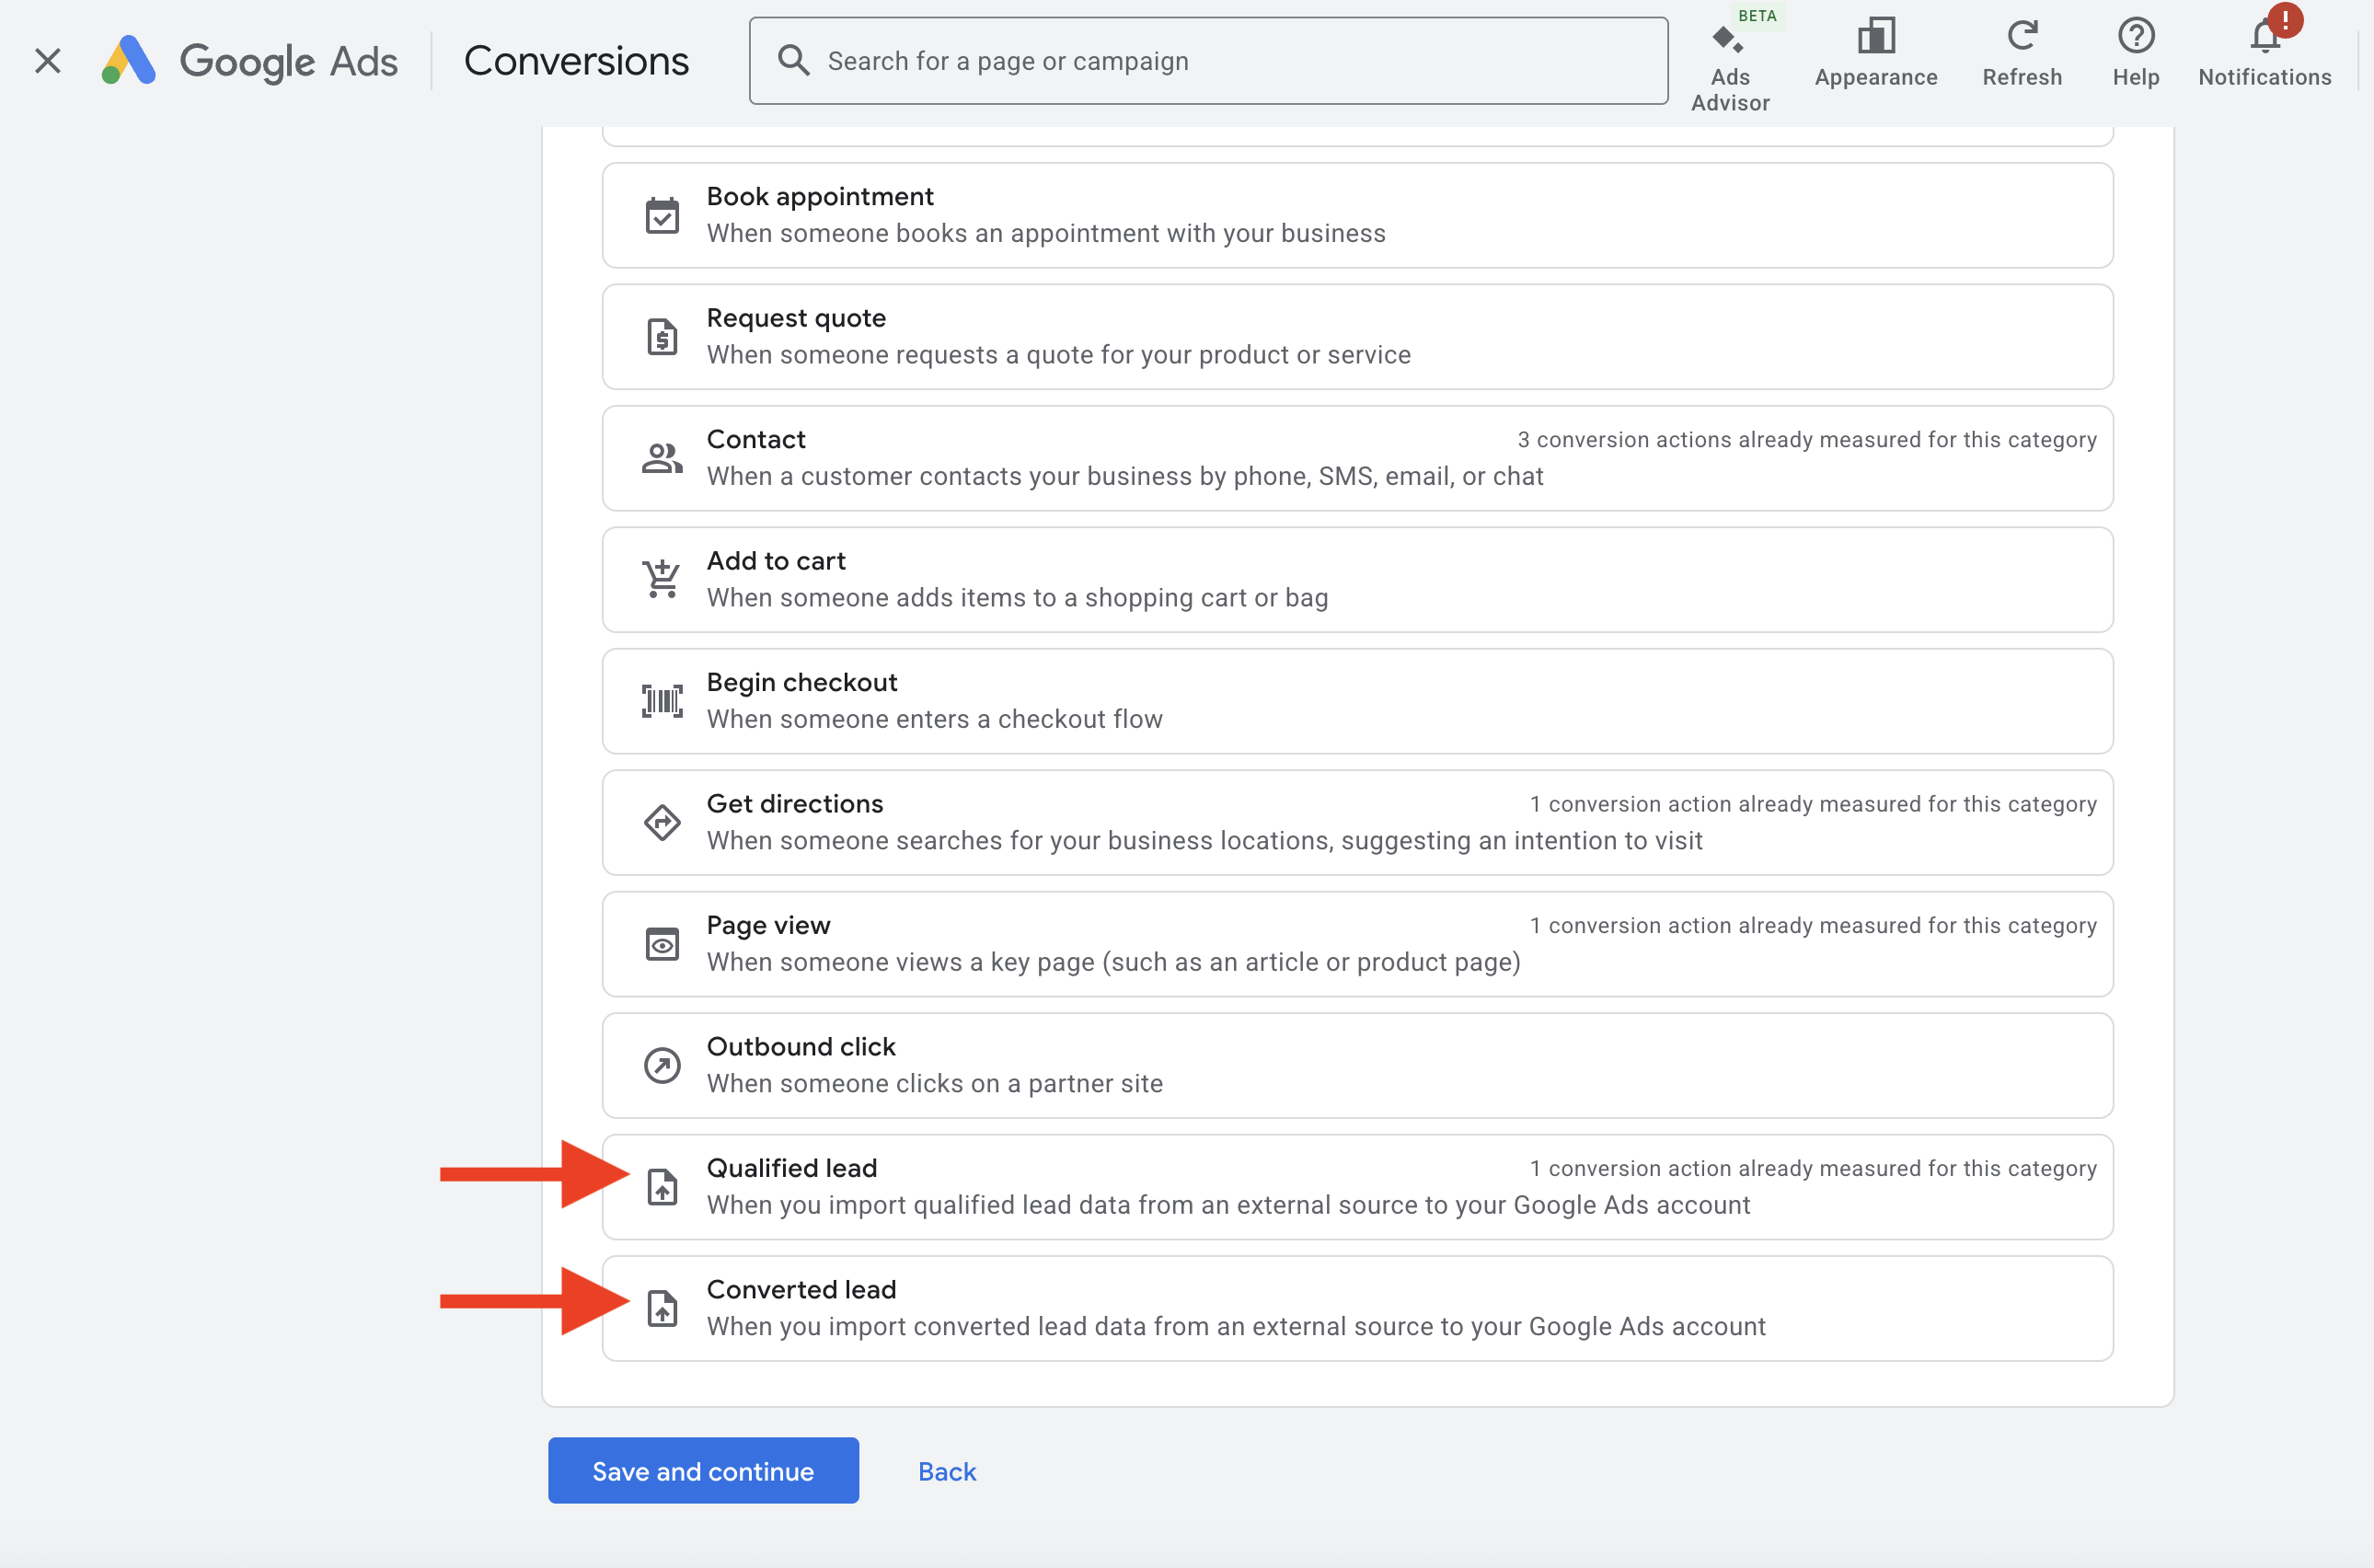
Task: Open the Help menu
Action: click(2135, 55)
